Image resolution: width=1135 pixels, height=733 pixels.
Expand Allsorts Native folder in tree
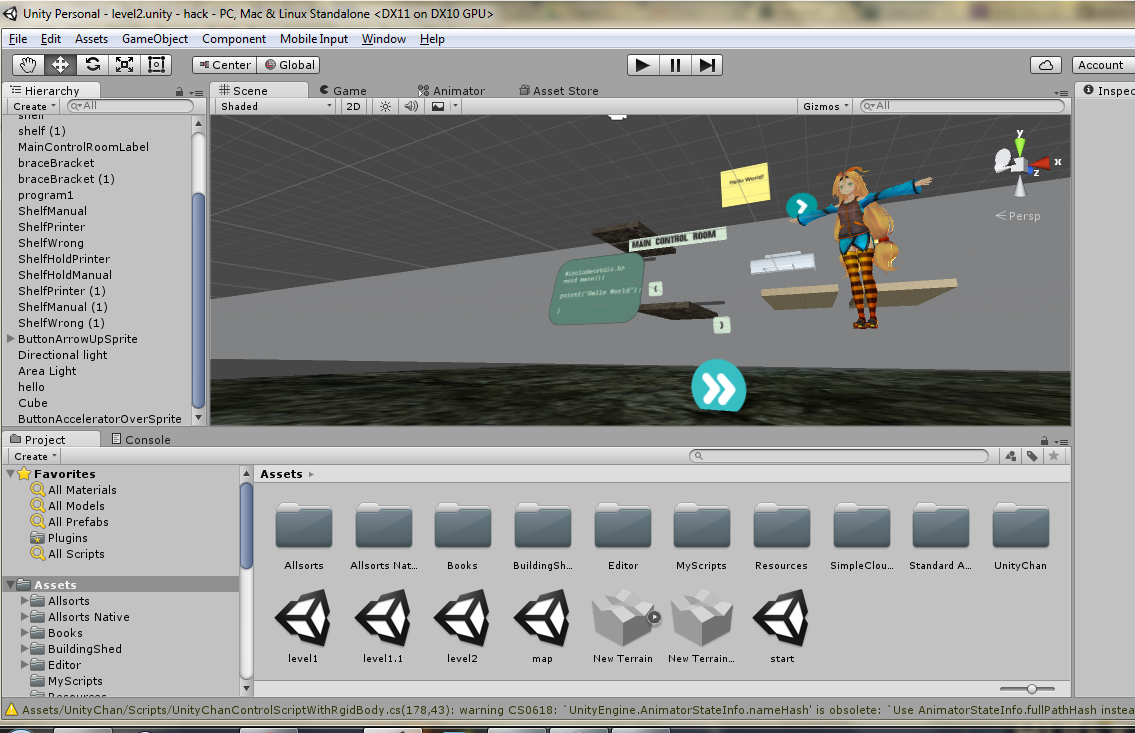click(x=25, y=617)
